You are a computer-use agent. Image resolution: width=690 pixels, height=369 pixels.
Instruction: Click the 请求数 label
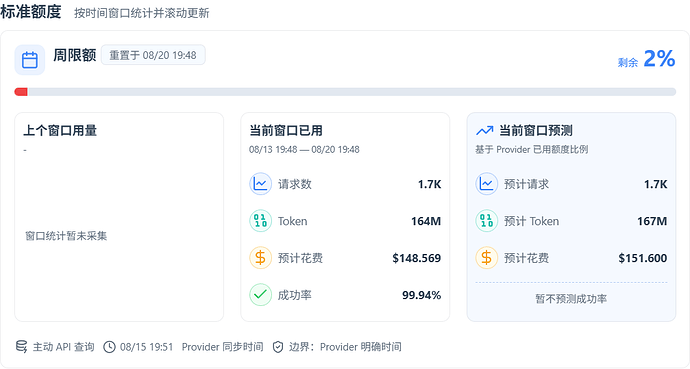tap(295, 184)
